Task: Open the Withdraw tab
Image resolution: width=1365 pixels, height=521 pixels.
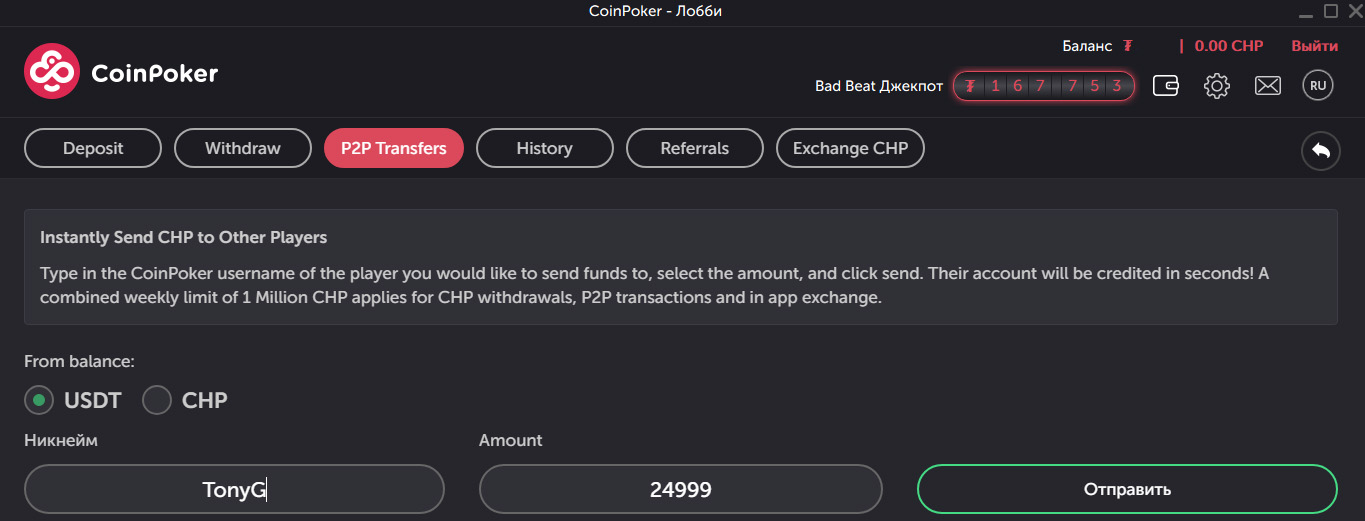Action: click(x=243, y=148)
